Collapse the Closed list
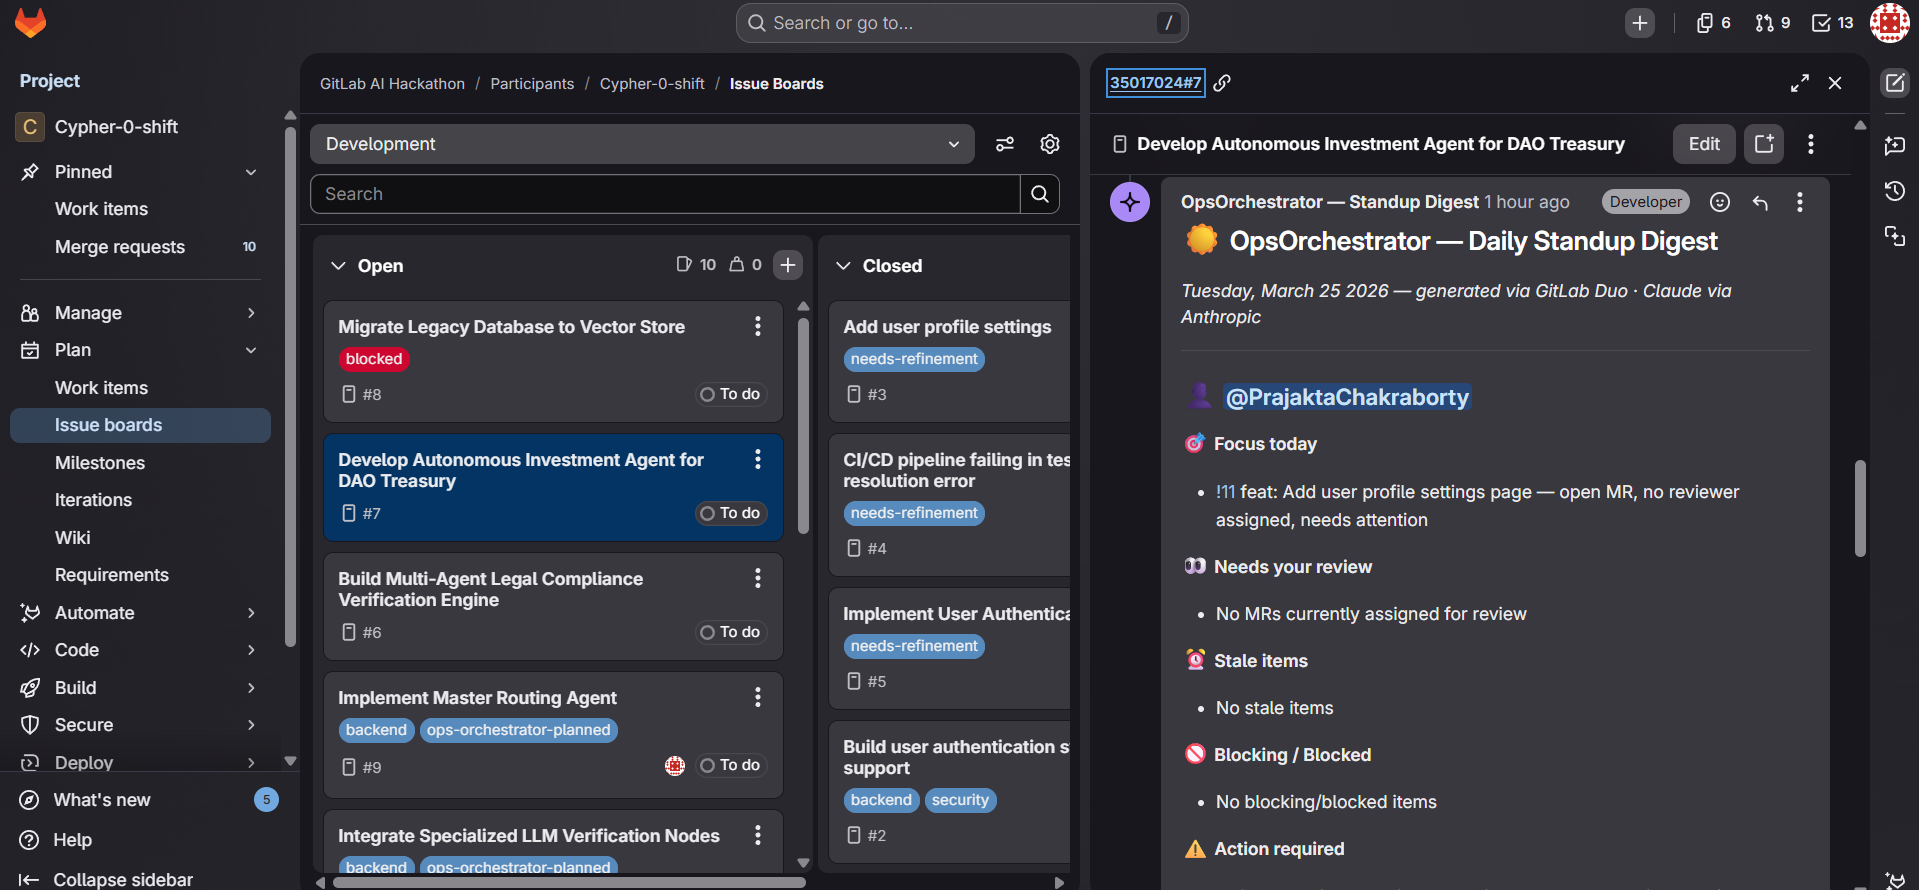The width and height of the screenshot is (1919, 890). pos(843,266)
